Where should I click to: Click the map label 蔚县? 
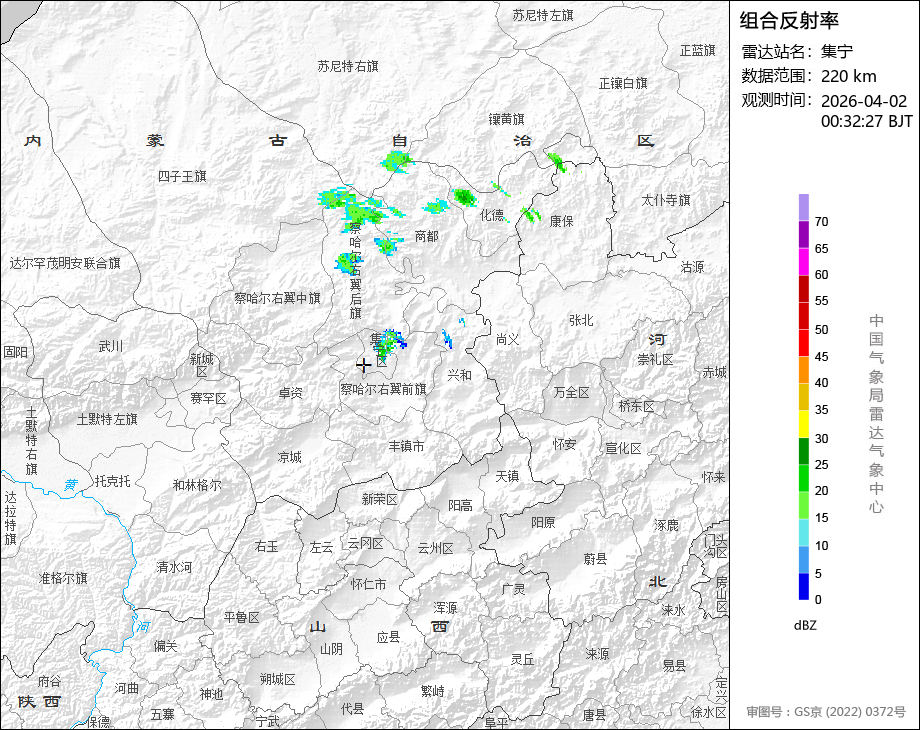596,560
